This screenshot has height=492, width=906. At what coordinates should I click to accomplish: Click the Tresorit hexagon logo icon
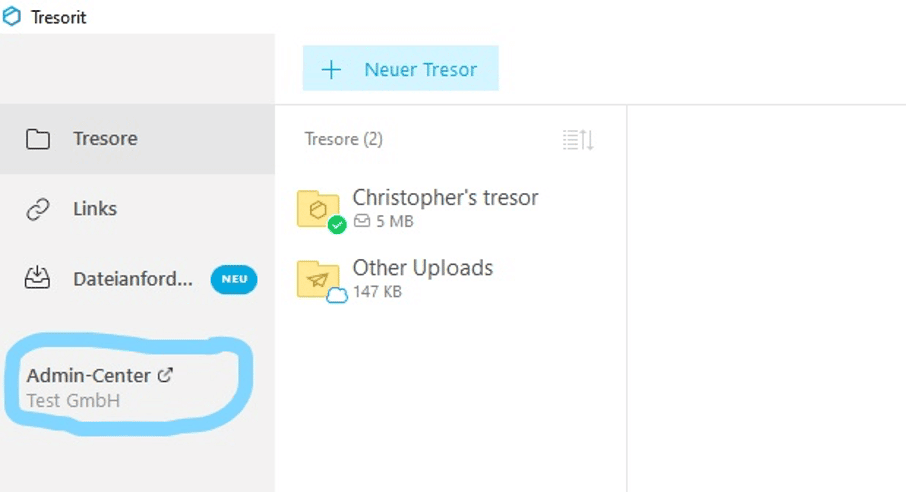(x=12, y=16)
